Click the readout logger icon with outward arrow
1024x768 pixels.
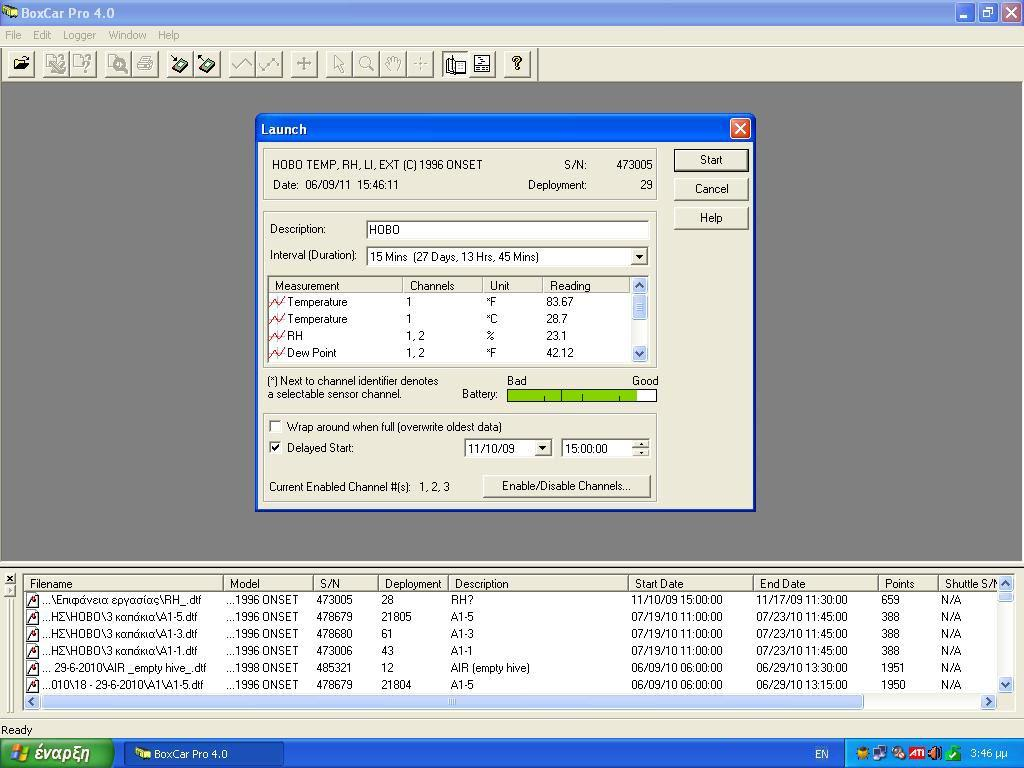(x=206, y=64)
